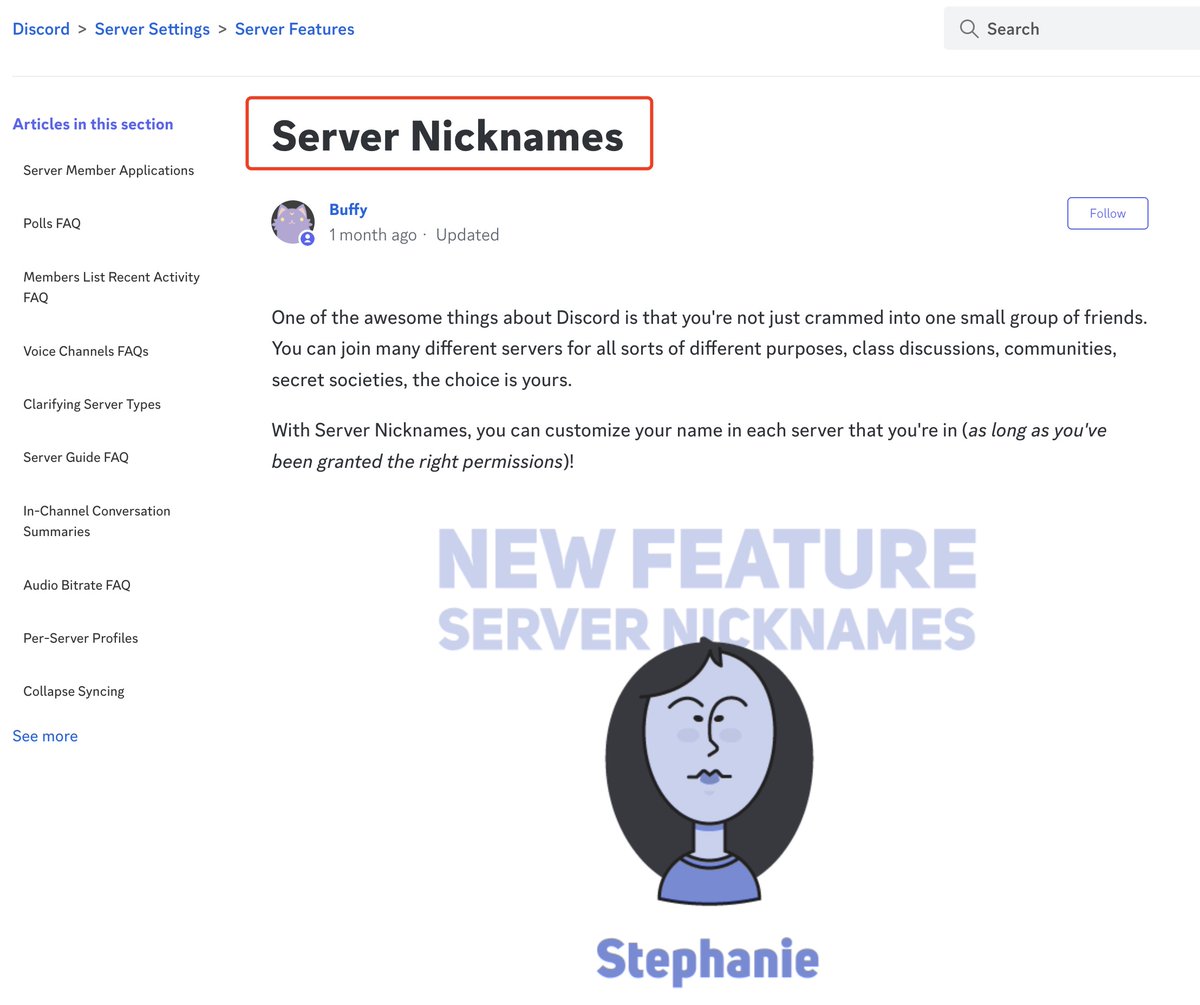Open Voice Channels FAQs article

point(86,351)
